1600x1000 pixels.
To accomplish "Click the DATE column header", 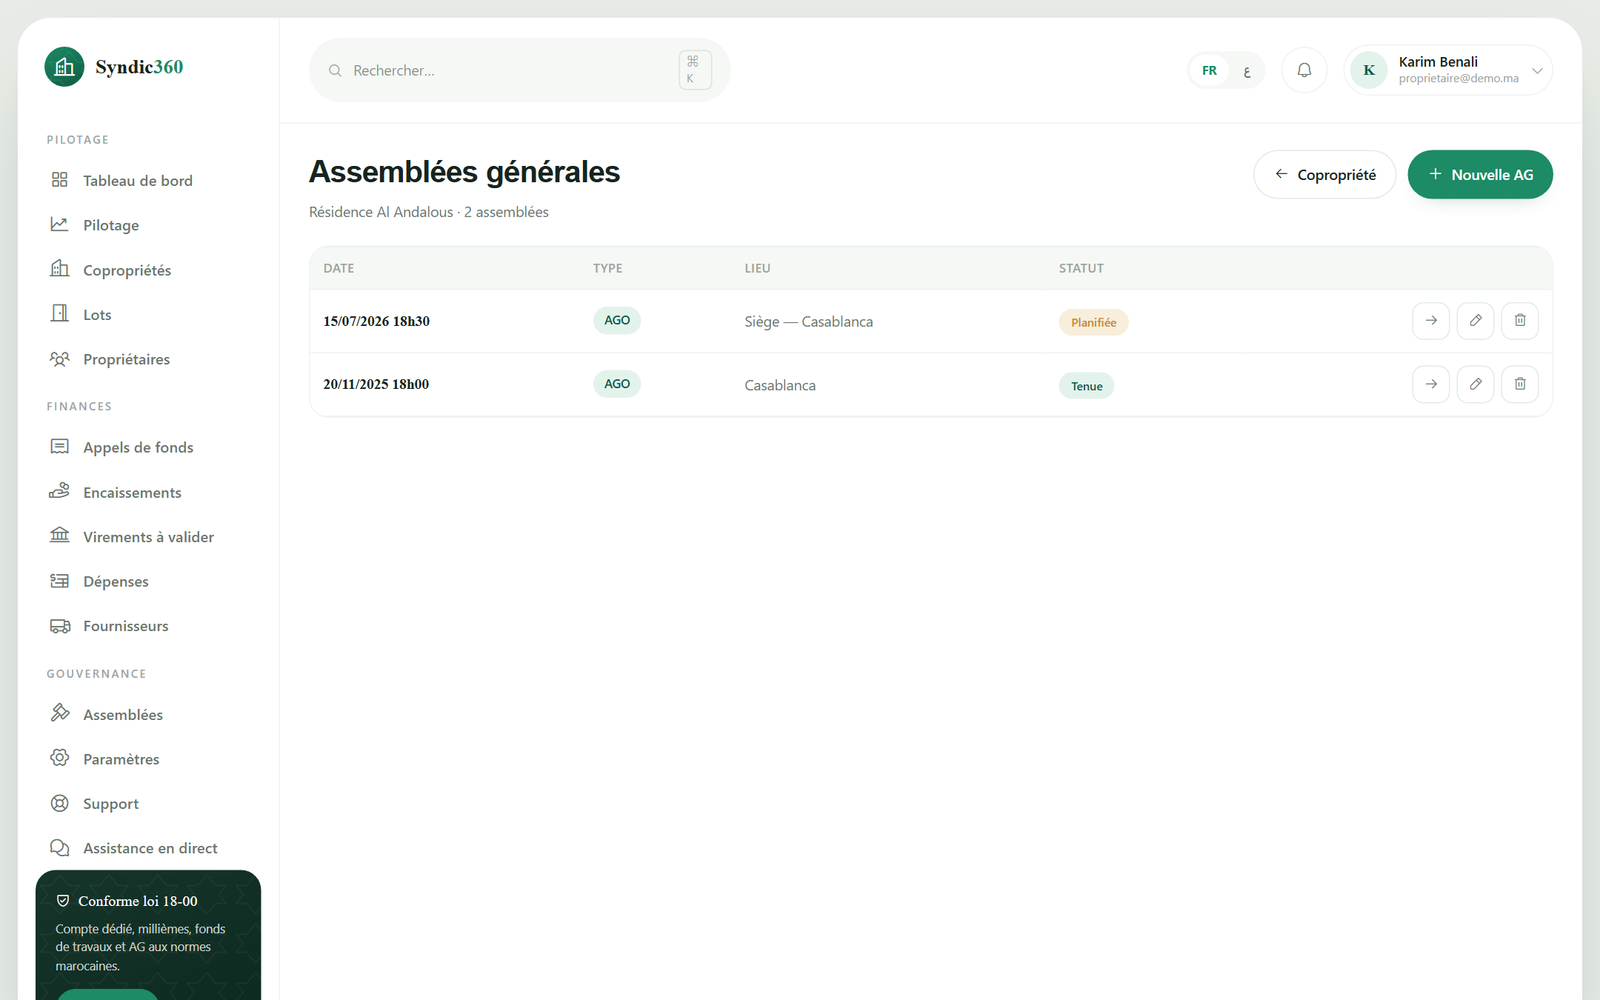I will [339, 268].
